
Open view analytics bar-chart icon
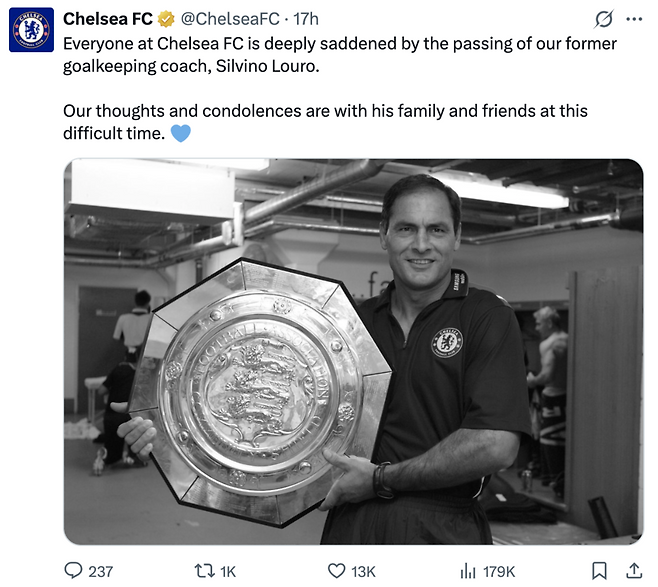467,571
